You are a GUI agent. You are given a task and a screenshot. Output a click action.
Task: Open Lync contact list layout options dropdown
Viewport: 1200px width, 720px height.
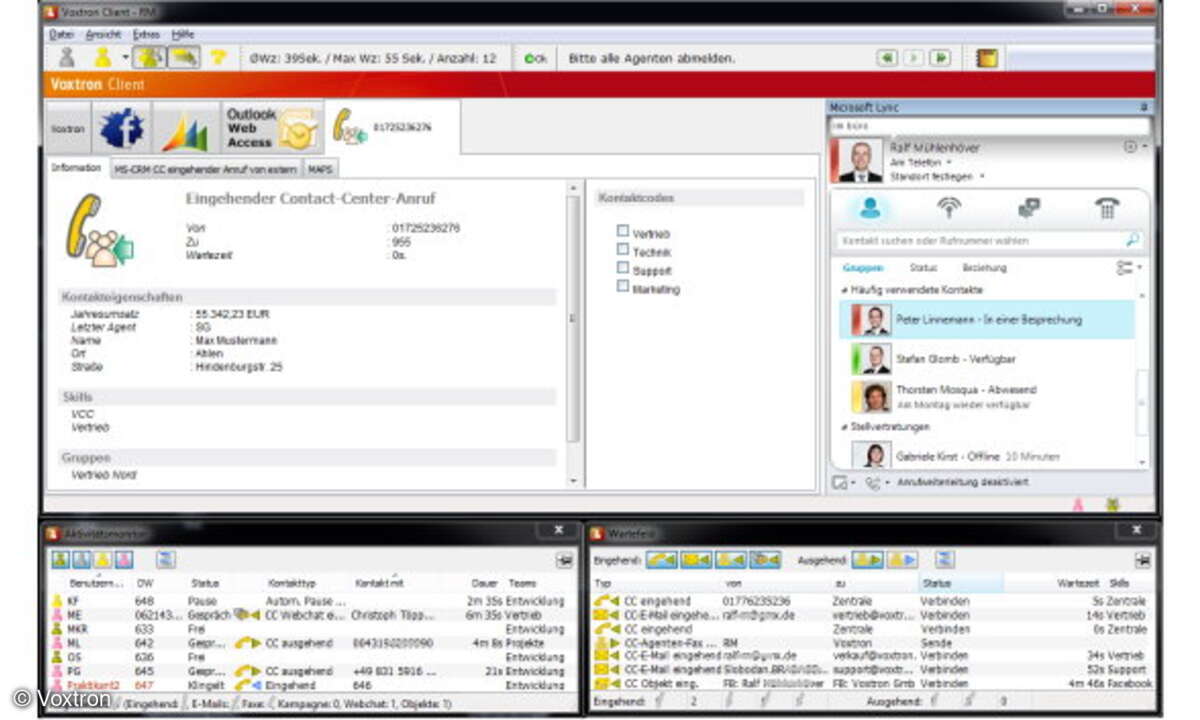(x=1130, y=268)
